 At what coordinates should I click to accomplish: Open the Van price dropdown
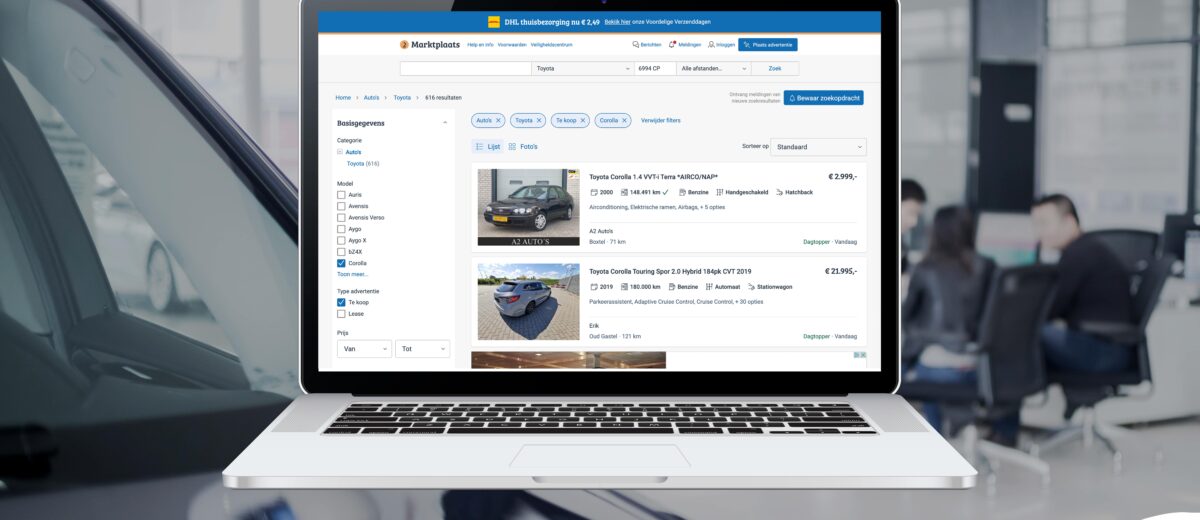tap(364, 348)
